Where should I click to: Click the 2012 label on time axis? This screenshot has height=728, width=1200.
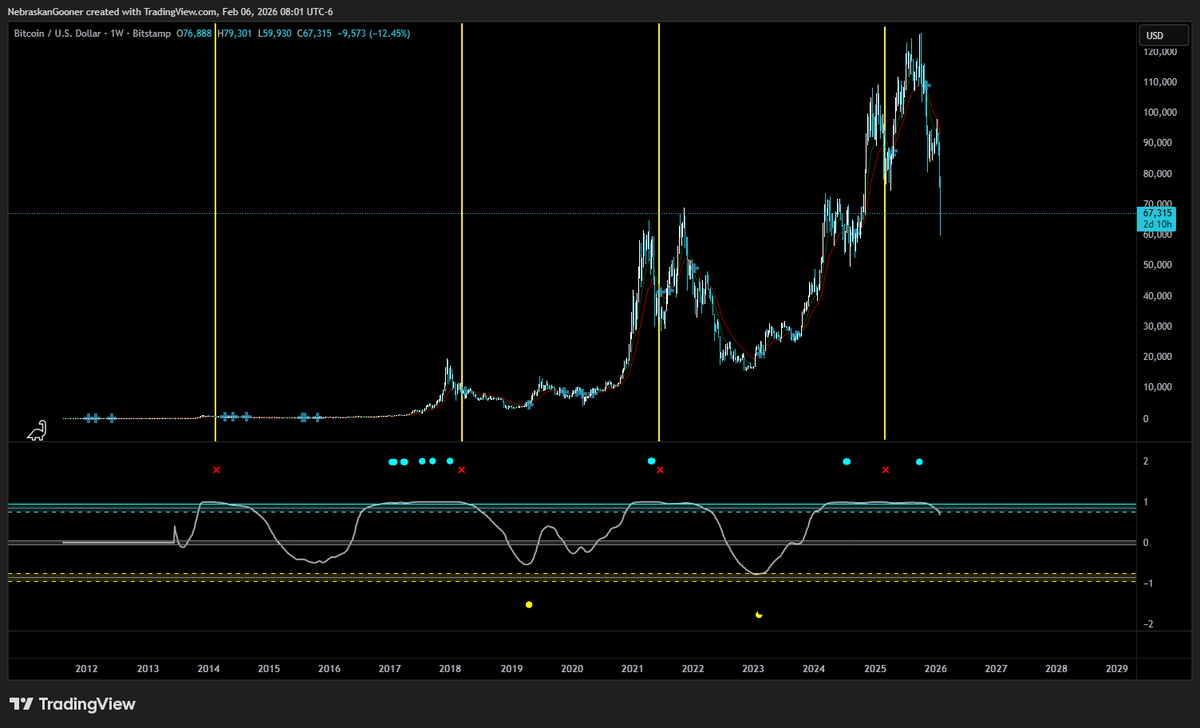tap(87, 669)
